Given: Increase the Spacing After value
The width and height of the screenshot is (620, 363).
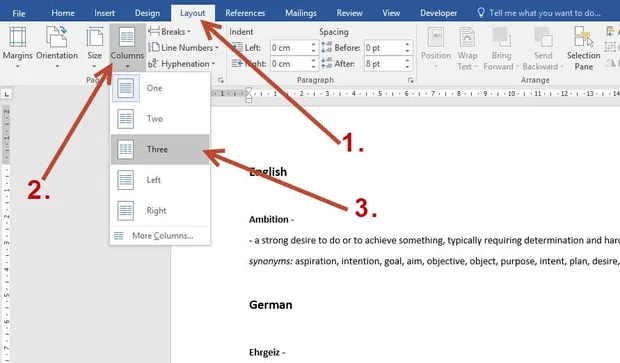Looking at the screenshot, I should click(x=407, y=60).
